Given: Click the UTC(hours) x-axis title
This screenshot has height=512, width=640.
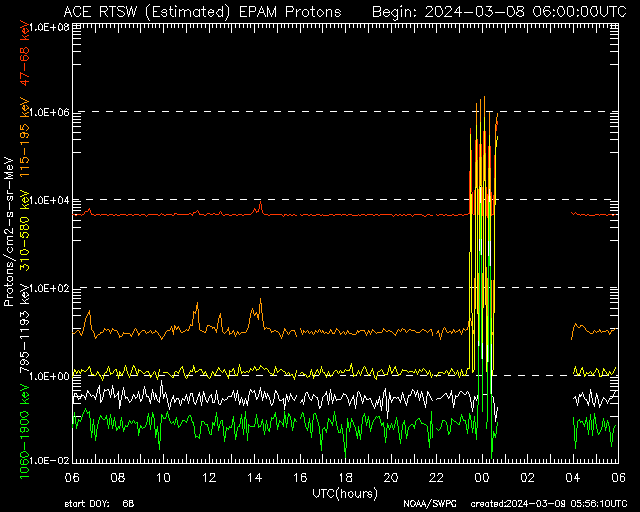Looking at the screenshot, I should (x=345, y=494).
